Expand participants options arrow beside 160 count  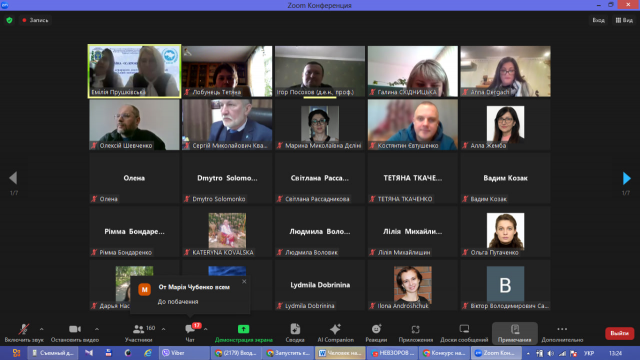pos(164,329)
